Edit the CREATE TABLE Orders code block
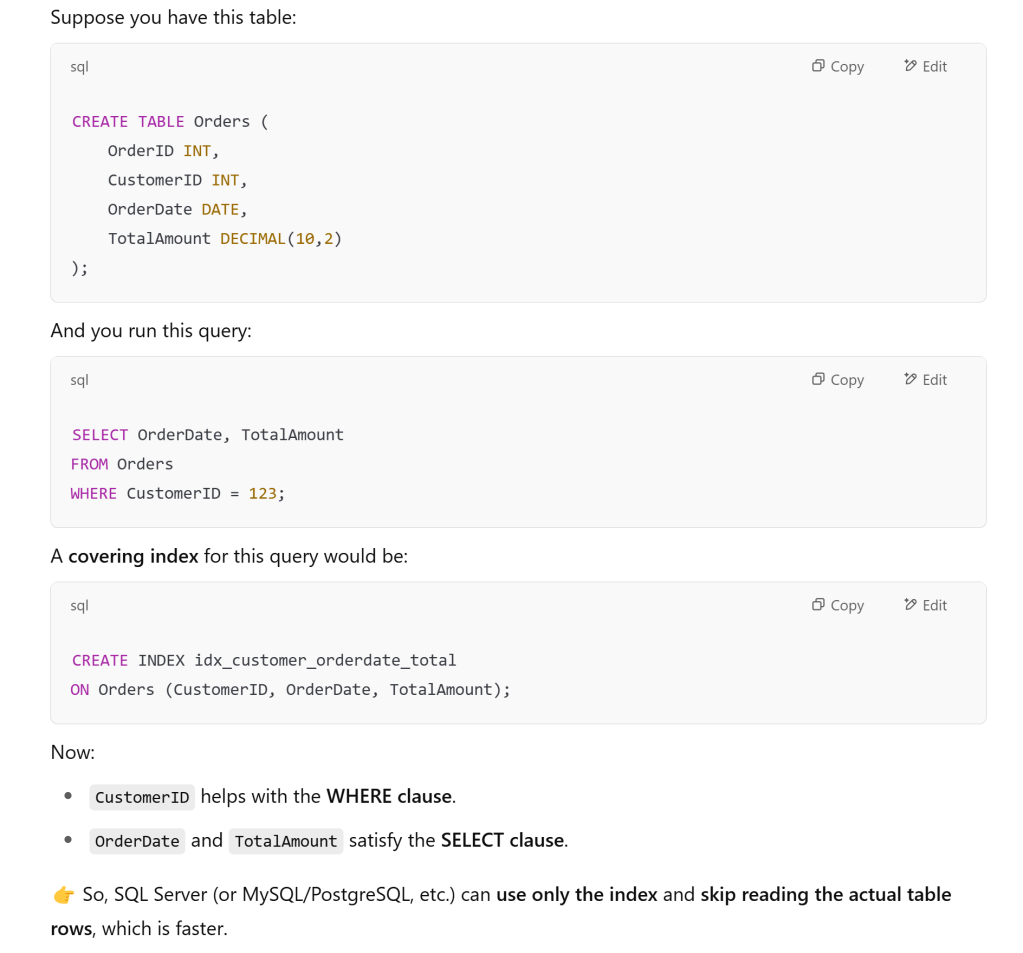Image resolution: width=1023 pixels, height=953 pixels. click(925, 66)
